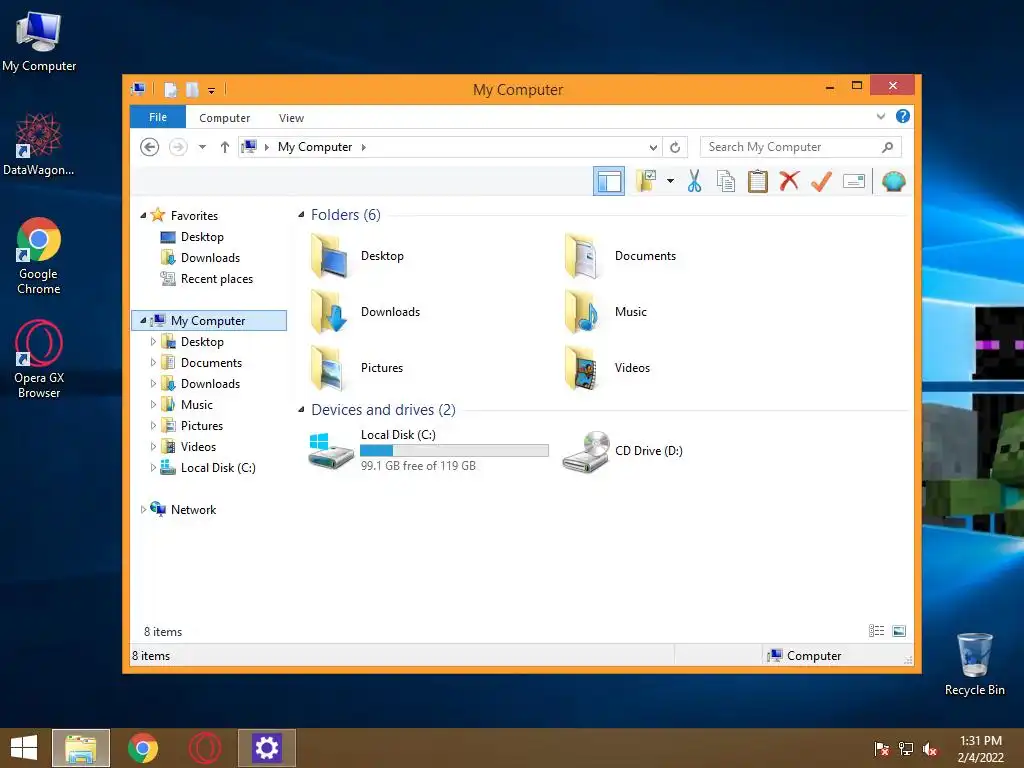Select the Documents folder in content pane

pyautogui.click(x=620, y=256)
